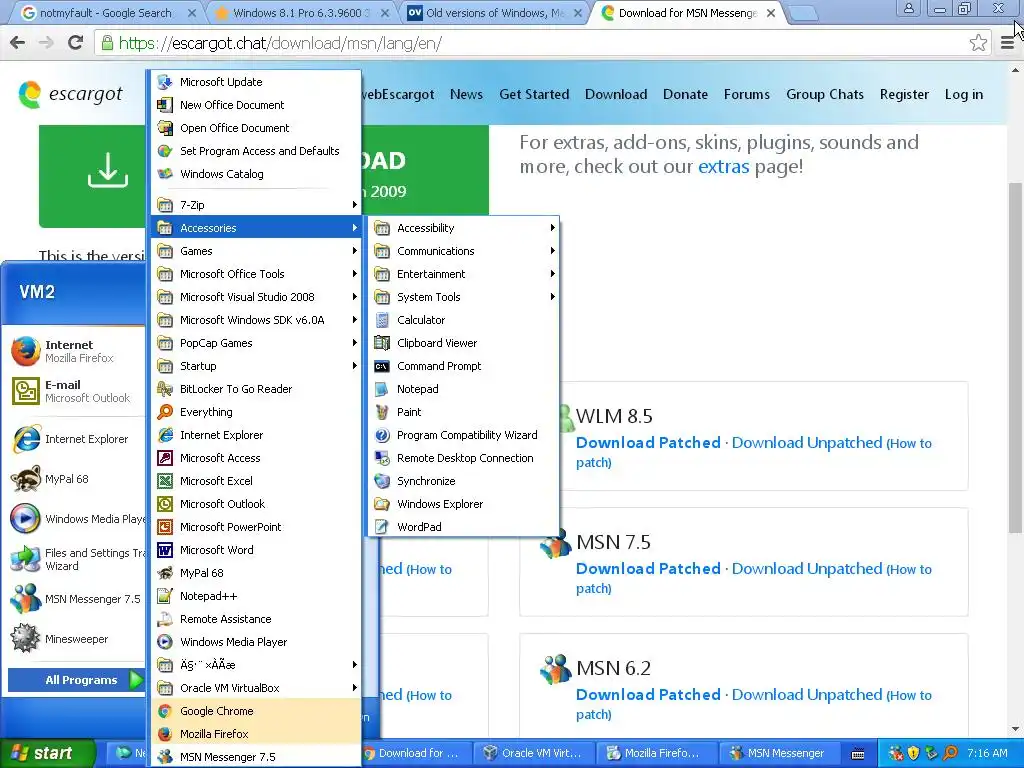
Task: Switch to MSN Messenger taskbar button
Action: (778, 753)
